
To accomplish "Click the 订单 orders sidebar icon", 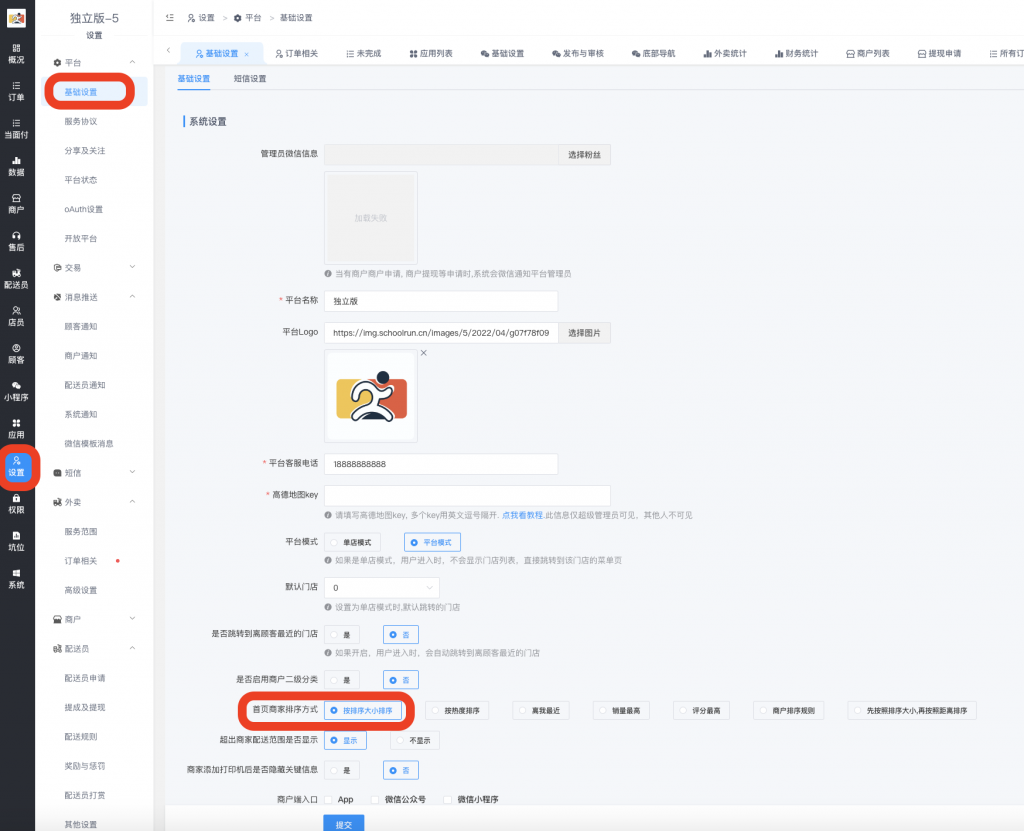I will (x=16, y=91).
